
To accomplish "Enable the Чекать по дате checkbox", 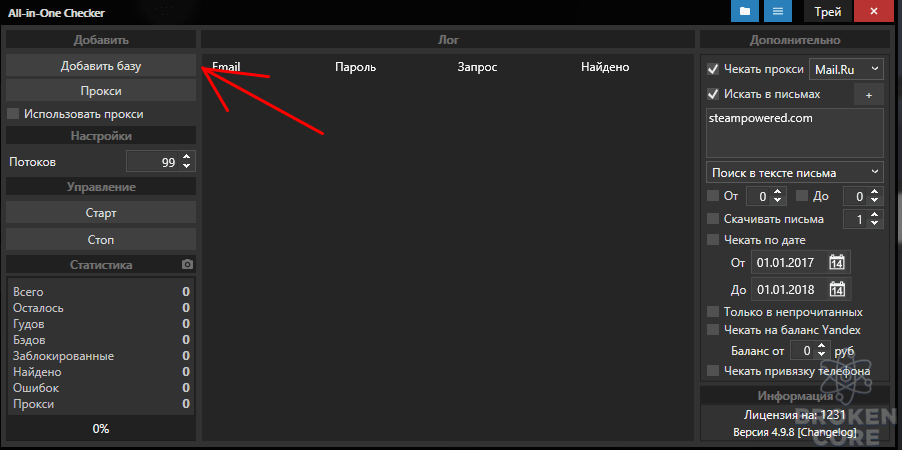I will [713, 239].
